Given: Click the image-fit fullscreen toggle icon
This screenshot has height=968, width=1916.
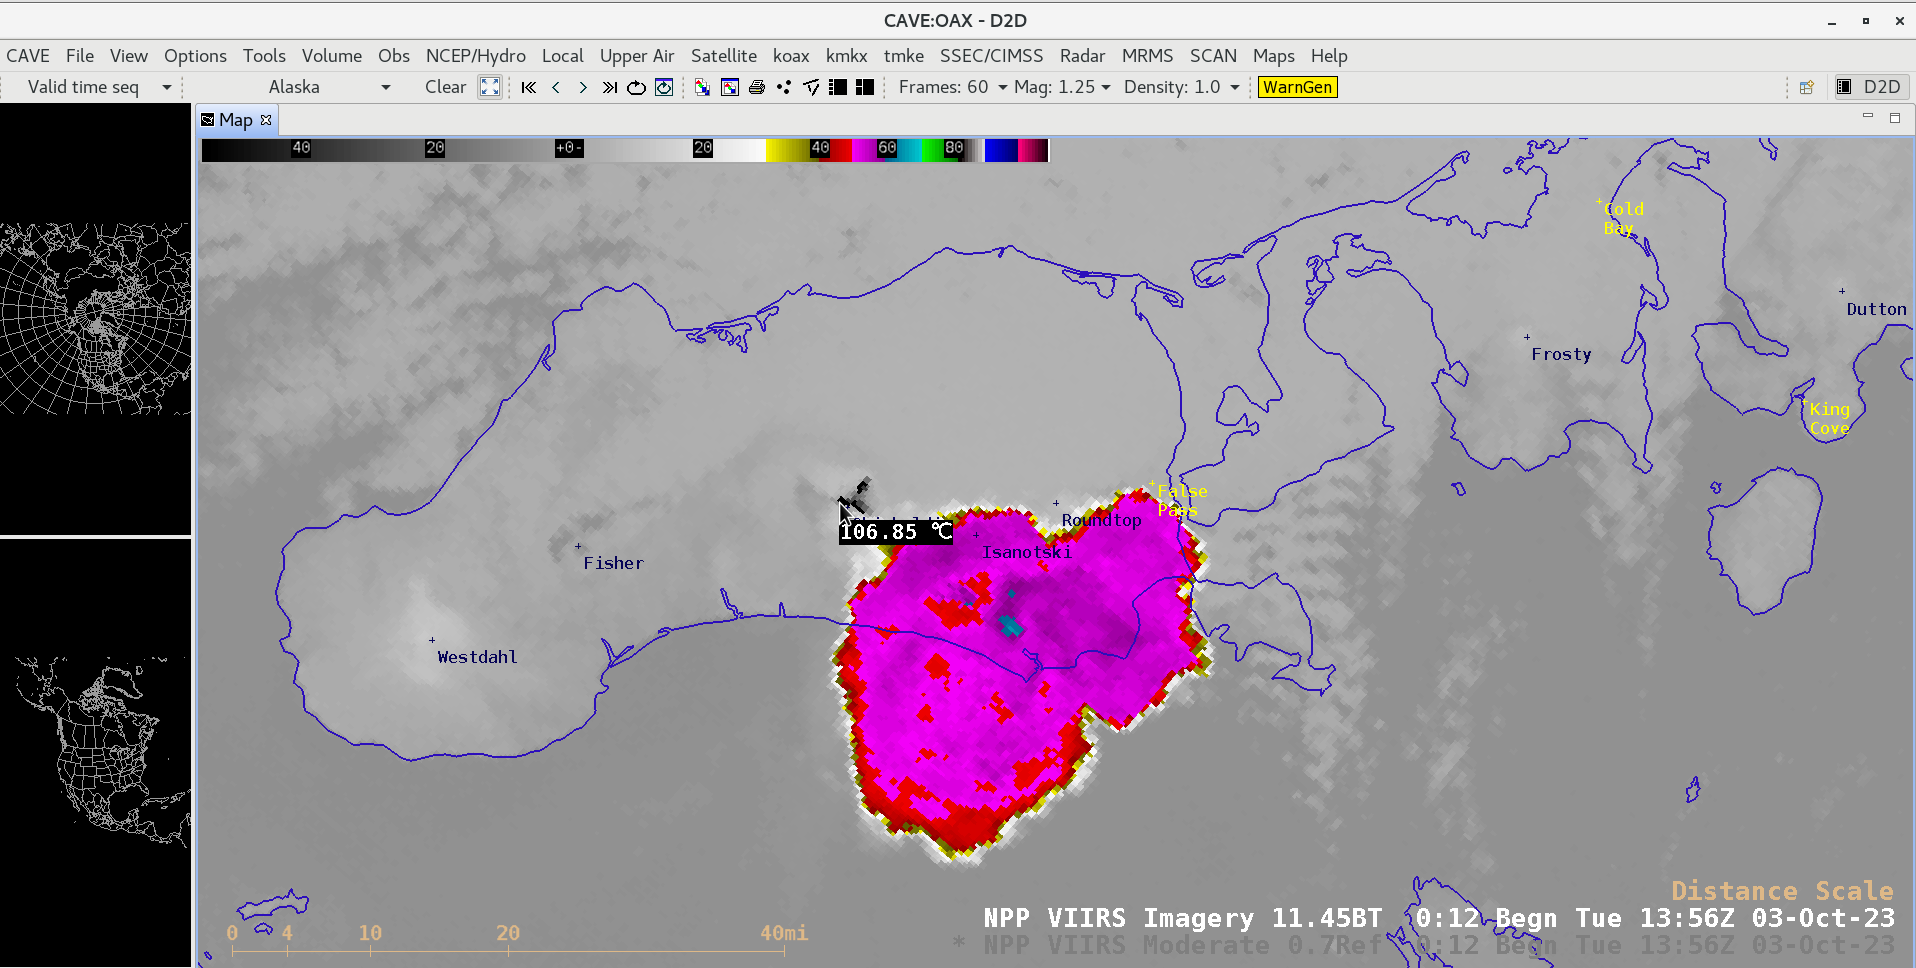Looking at the screenshot, I should 489,87.
